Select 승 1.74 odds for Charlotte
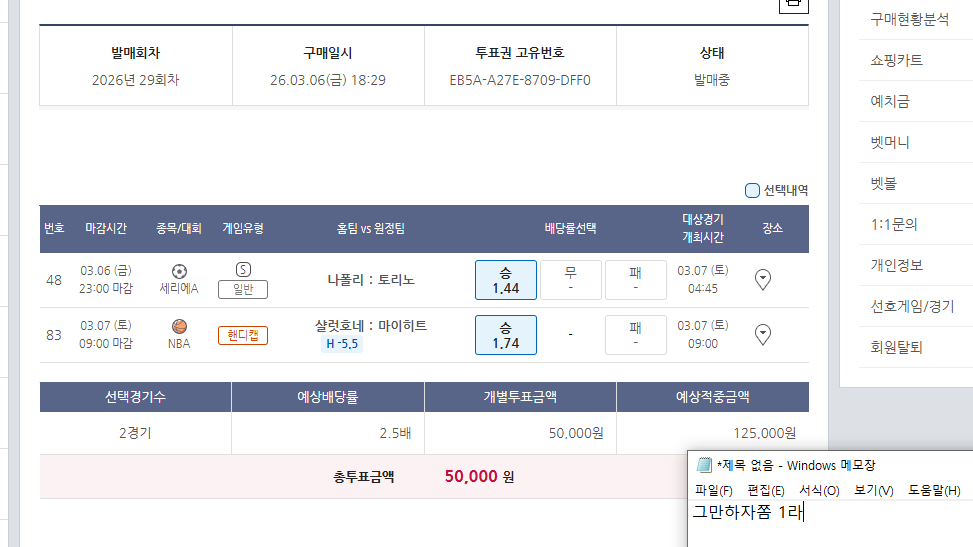 (505, 335)
